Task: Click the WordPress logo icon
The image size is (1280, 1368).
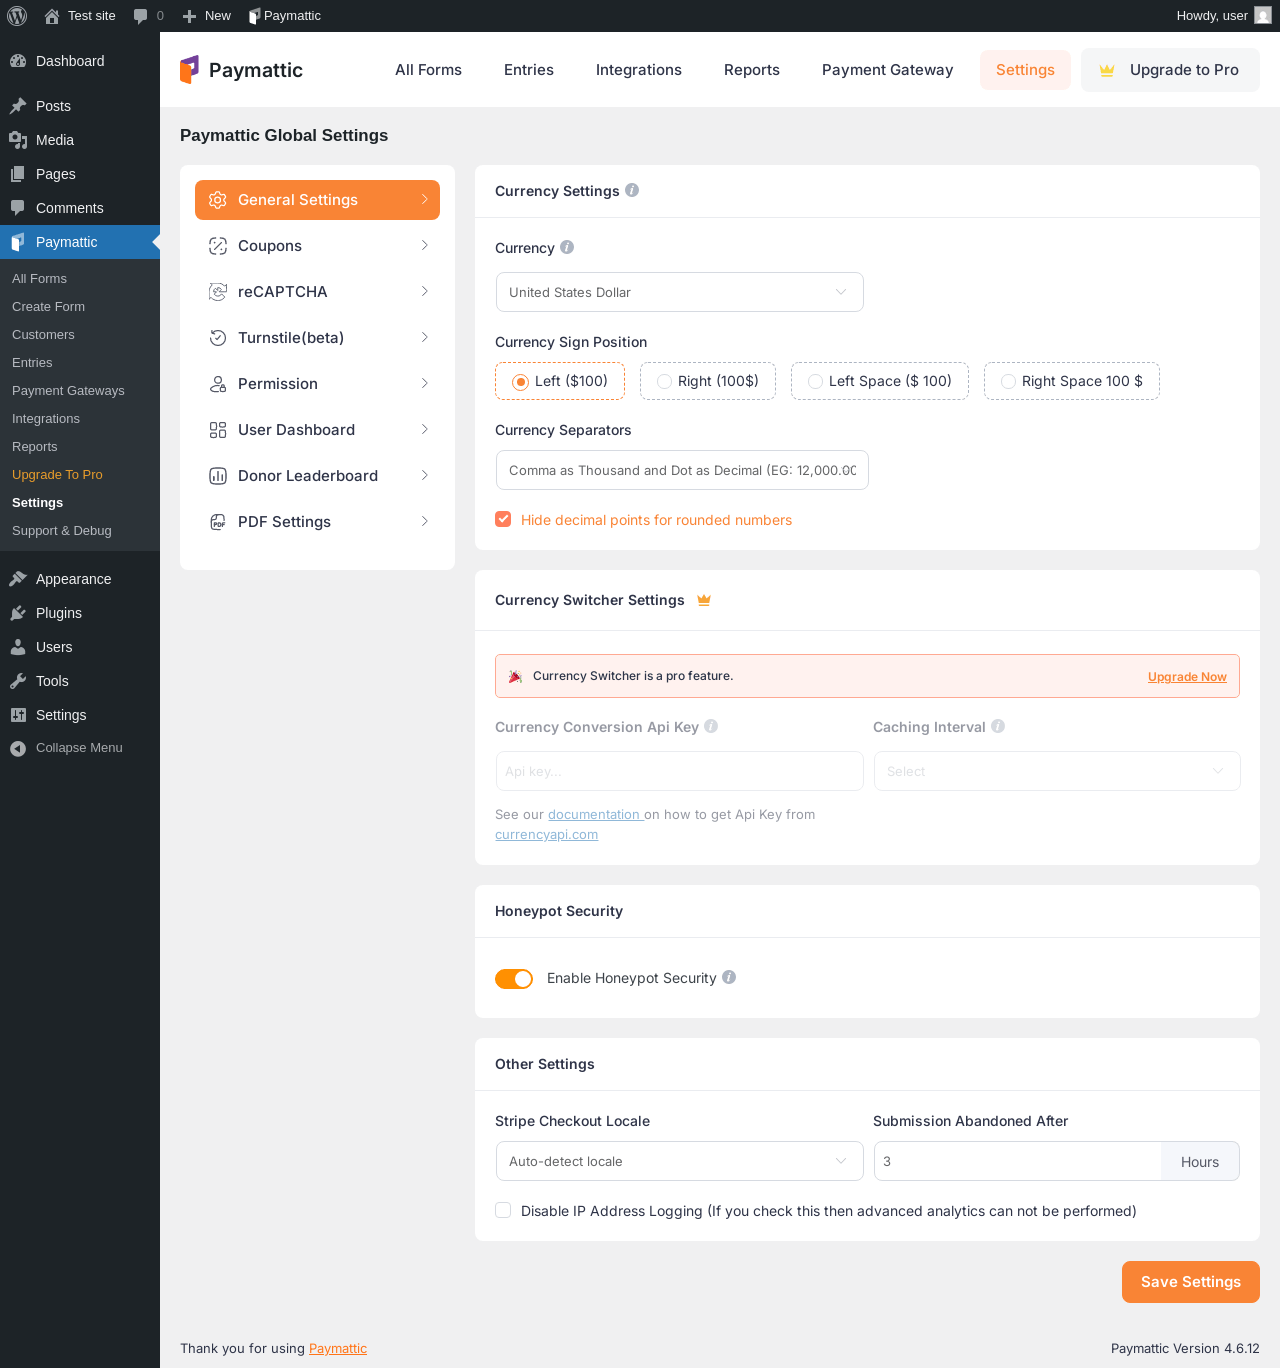Action: pos(17,16)
